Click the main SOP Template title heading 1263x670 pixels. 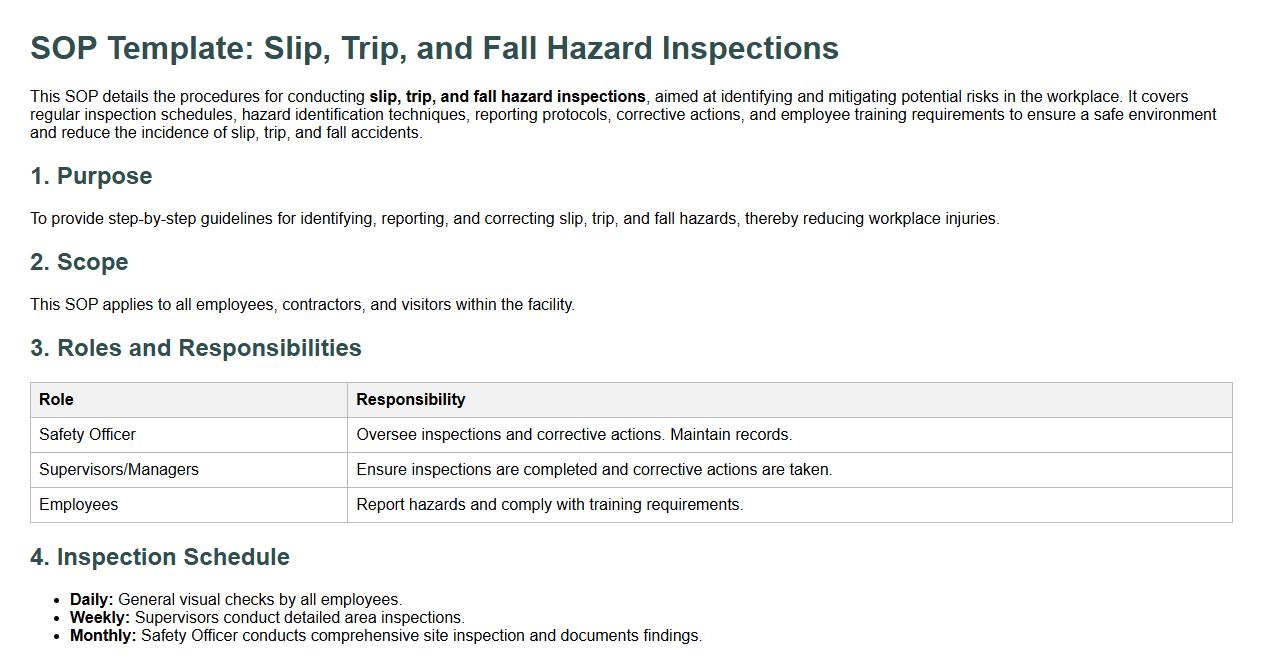[434, 48]
